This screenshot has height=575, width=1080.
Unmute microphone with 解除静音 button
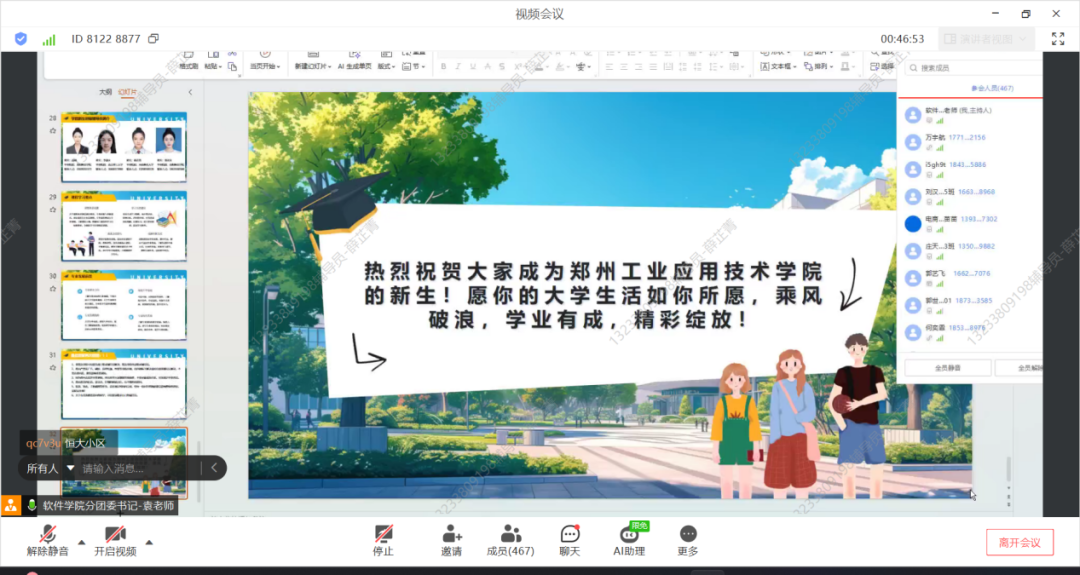47,540
